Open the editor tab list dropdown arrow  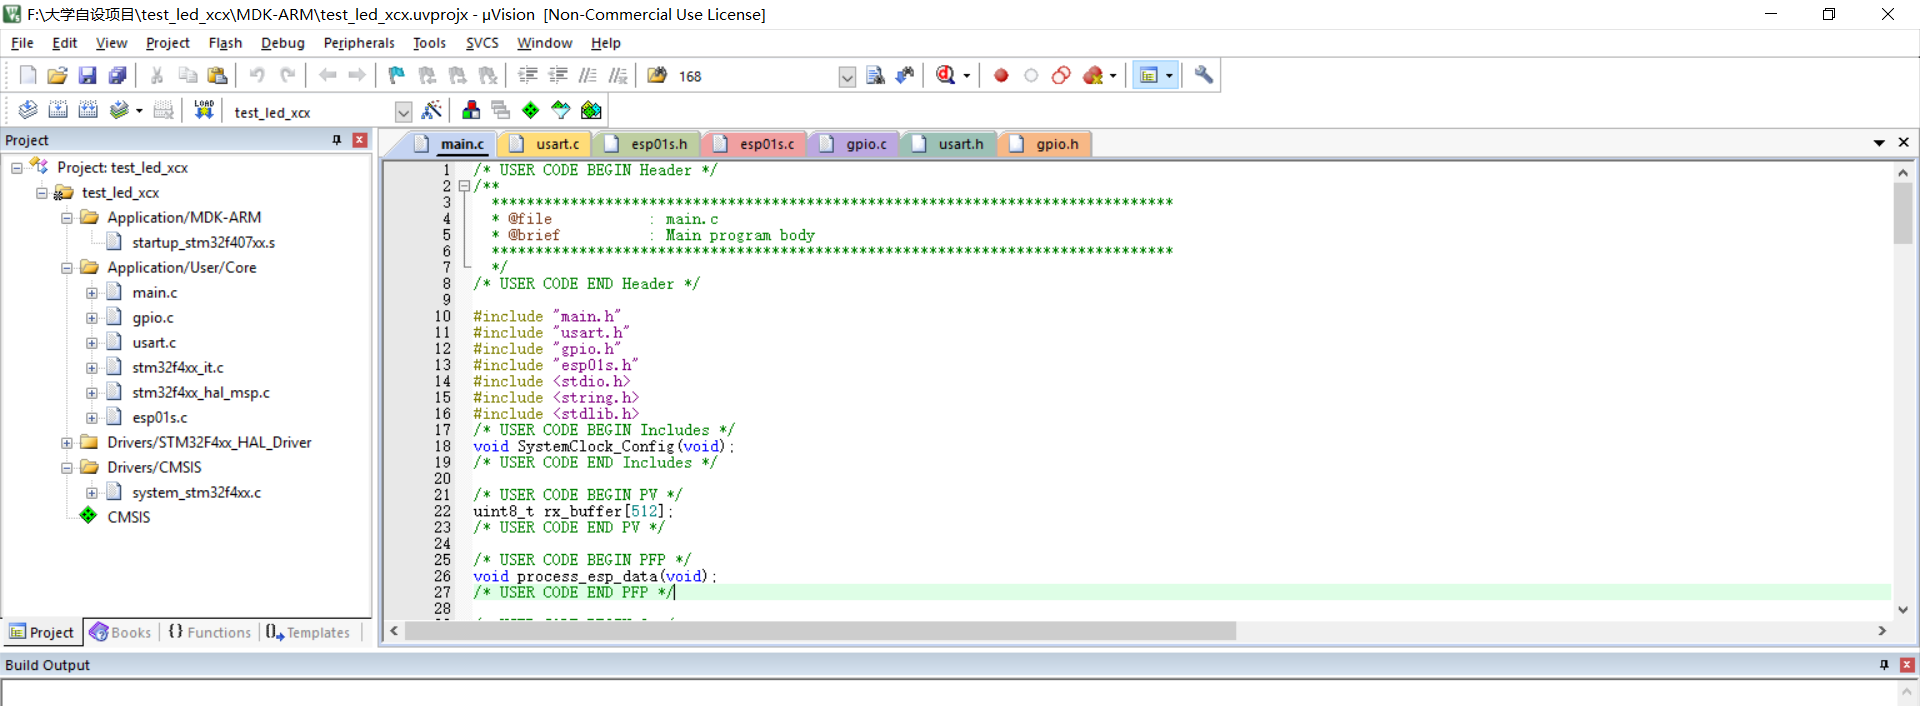click(x=1879, y=143)
